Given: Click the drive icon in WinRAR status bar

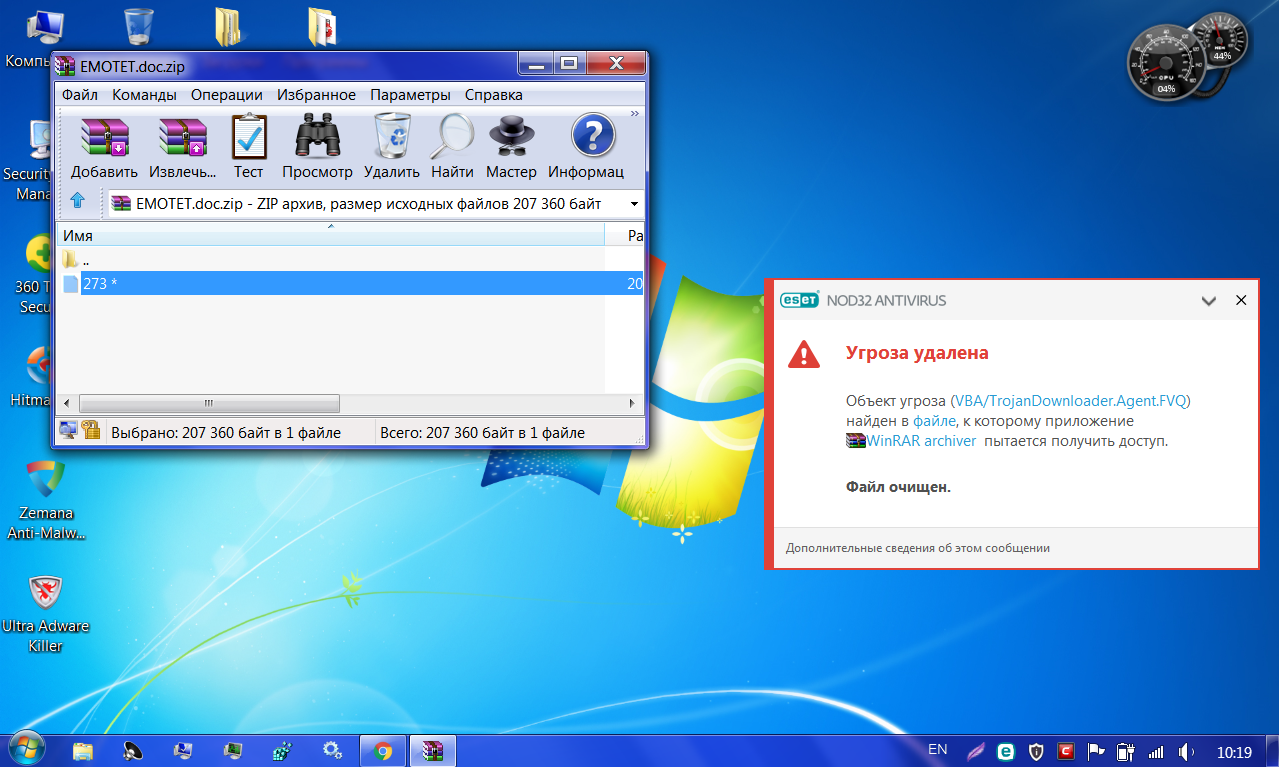Looking at the screenshot, I should (x=68, y=431).
